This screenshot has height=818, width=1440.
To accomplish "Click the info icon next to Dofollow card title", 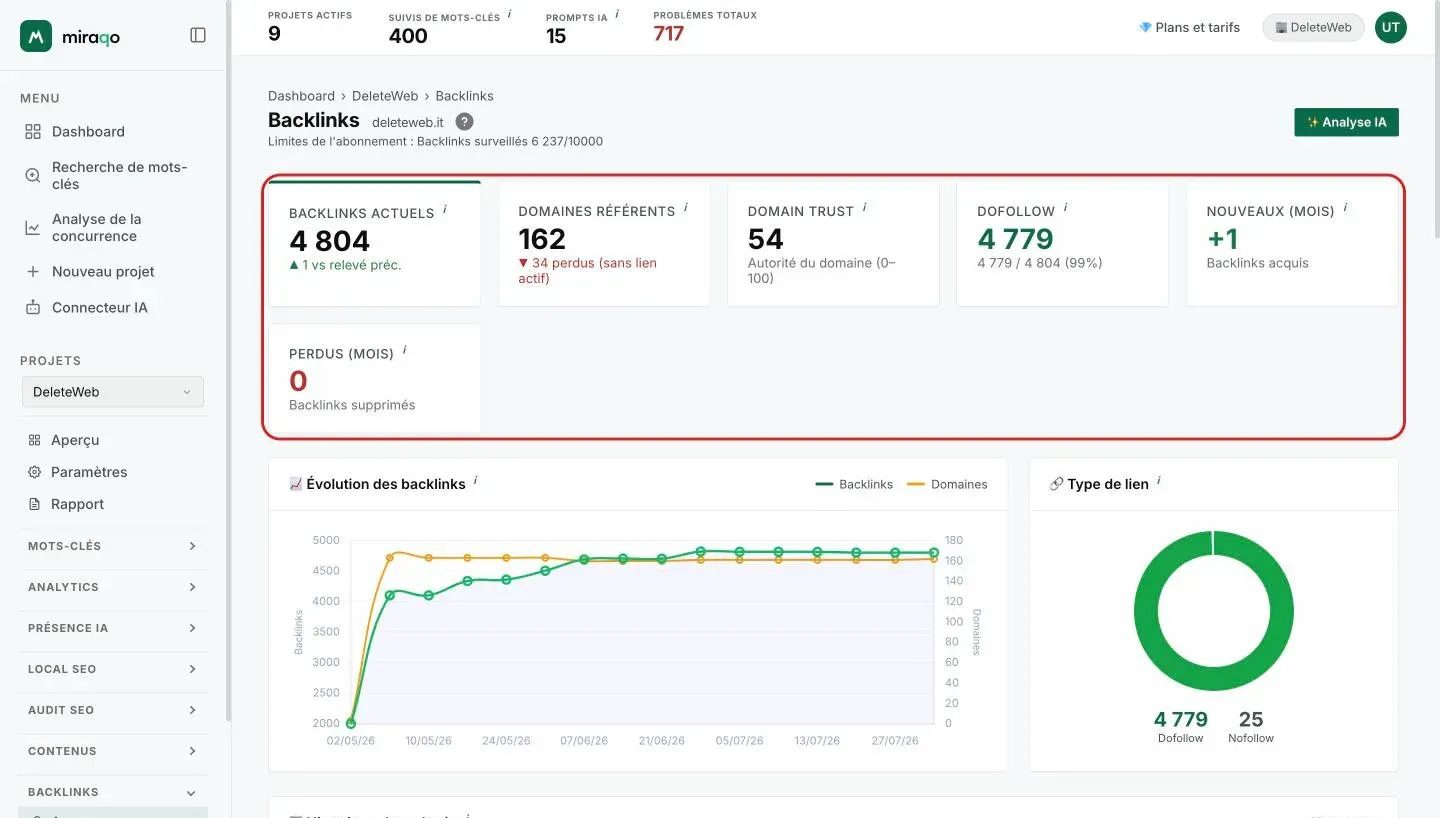I will [1065, 208].
